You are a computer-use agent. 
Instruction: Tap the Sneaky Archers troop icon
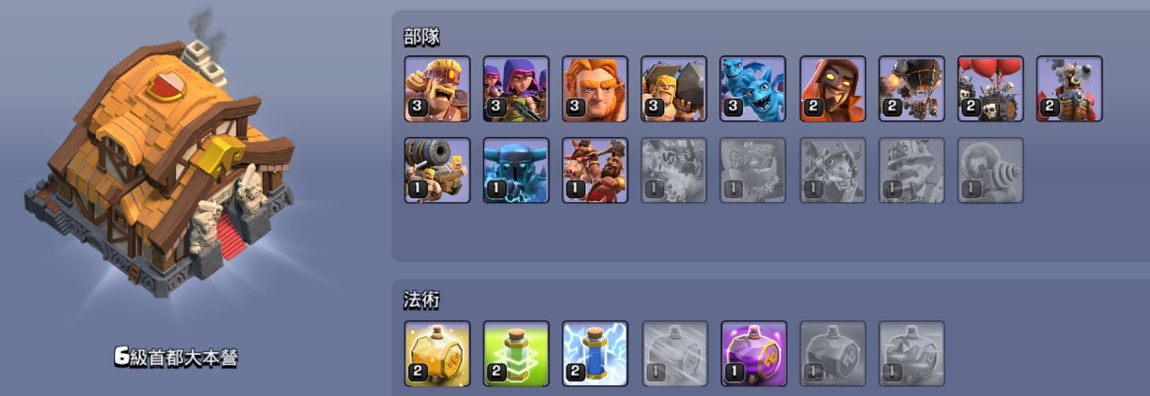click(516, 89)
